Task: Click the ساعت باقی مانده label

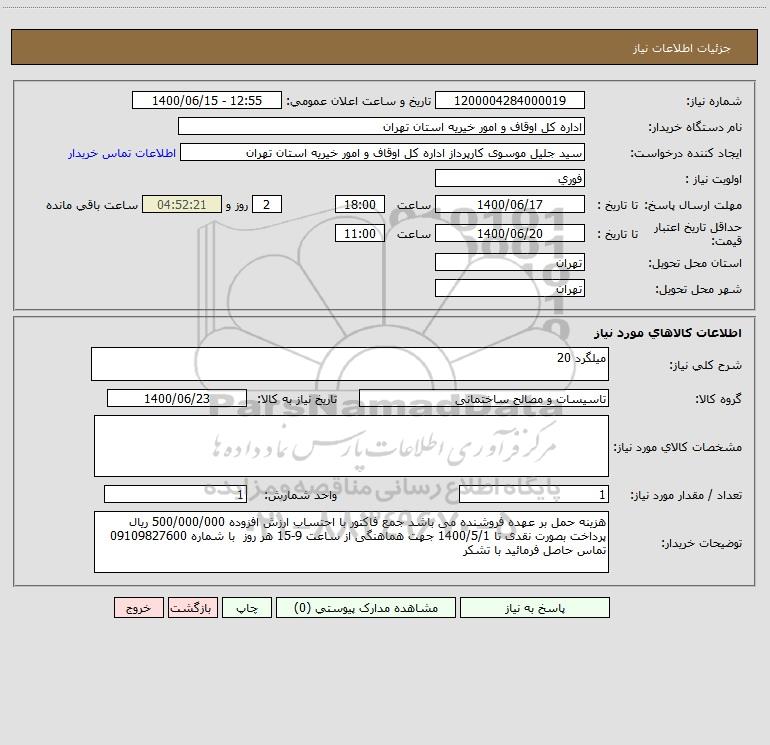Action: pos(92,205)
